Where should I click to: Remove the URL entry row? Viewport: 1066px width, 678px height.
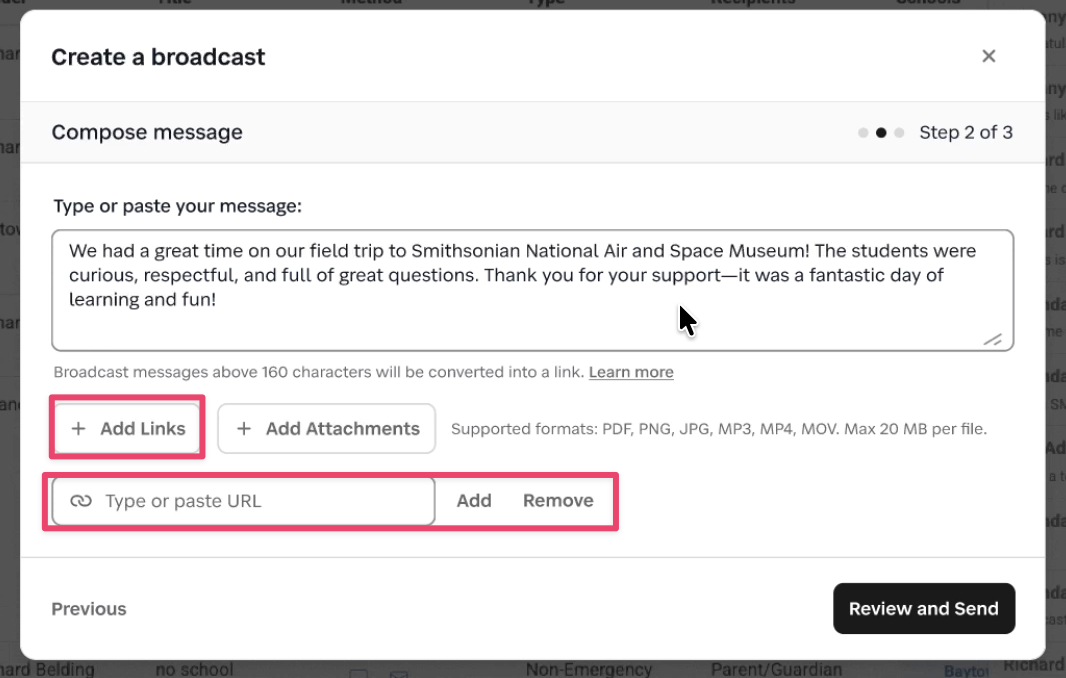(558, 501)
